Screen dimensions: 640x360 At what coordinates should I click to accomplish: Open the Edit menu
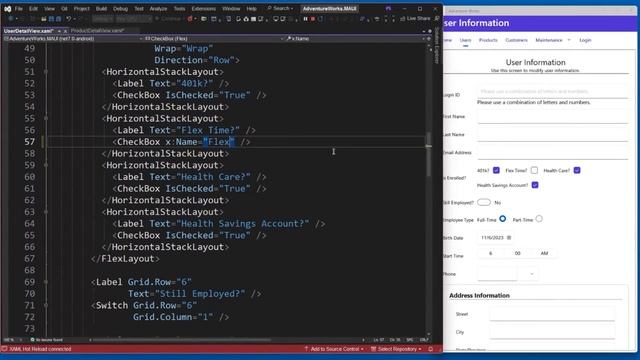tap(33, 9)
